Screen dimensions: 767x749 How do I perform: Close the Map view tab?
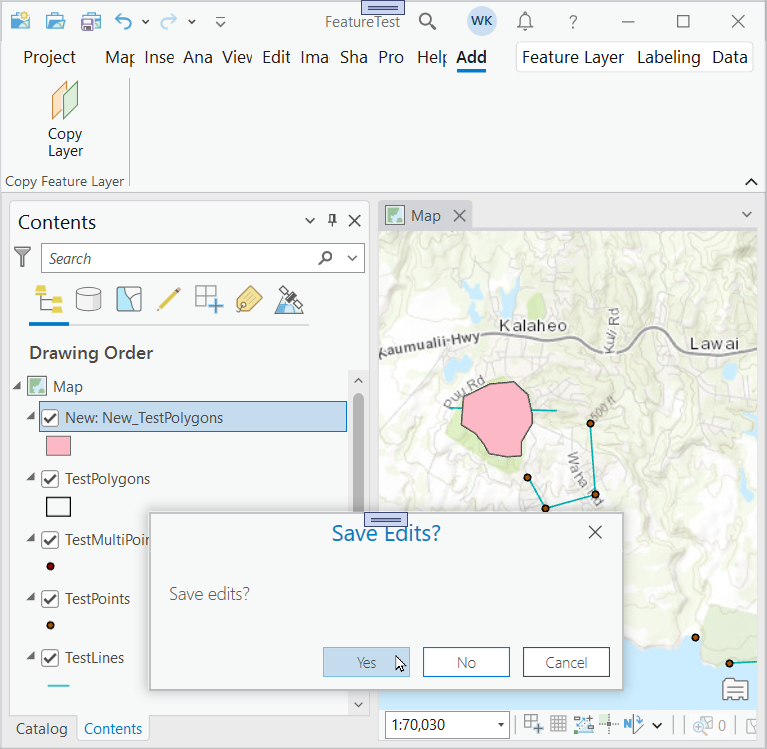pyautogui.click(x=459, y=216)
